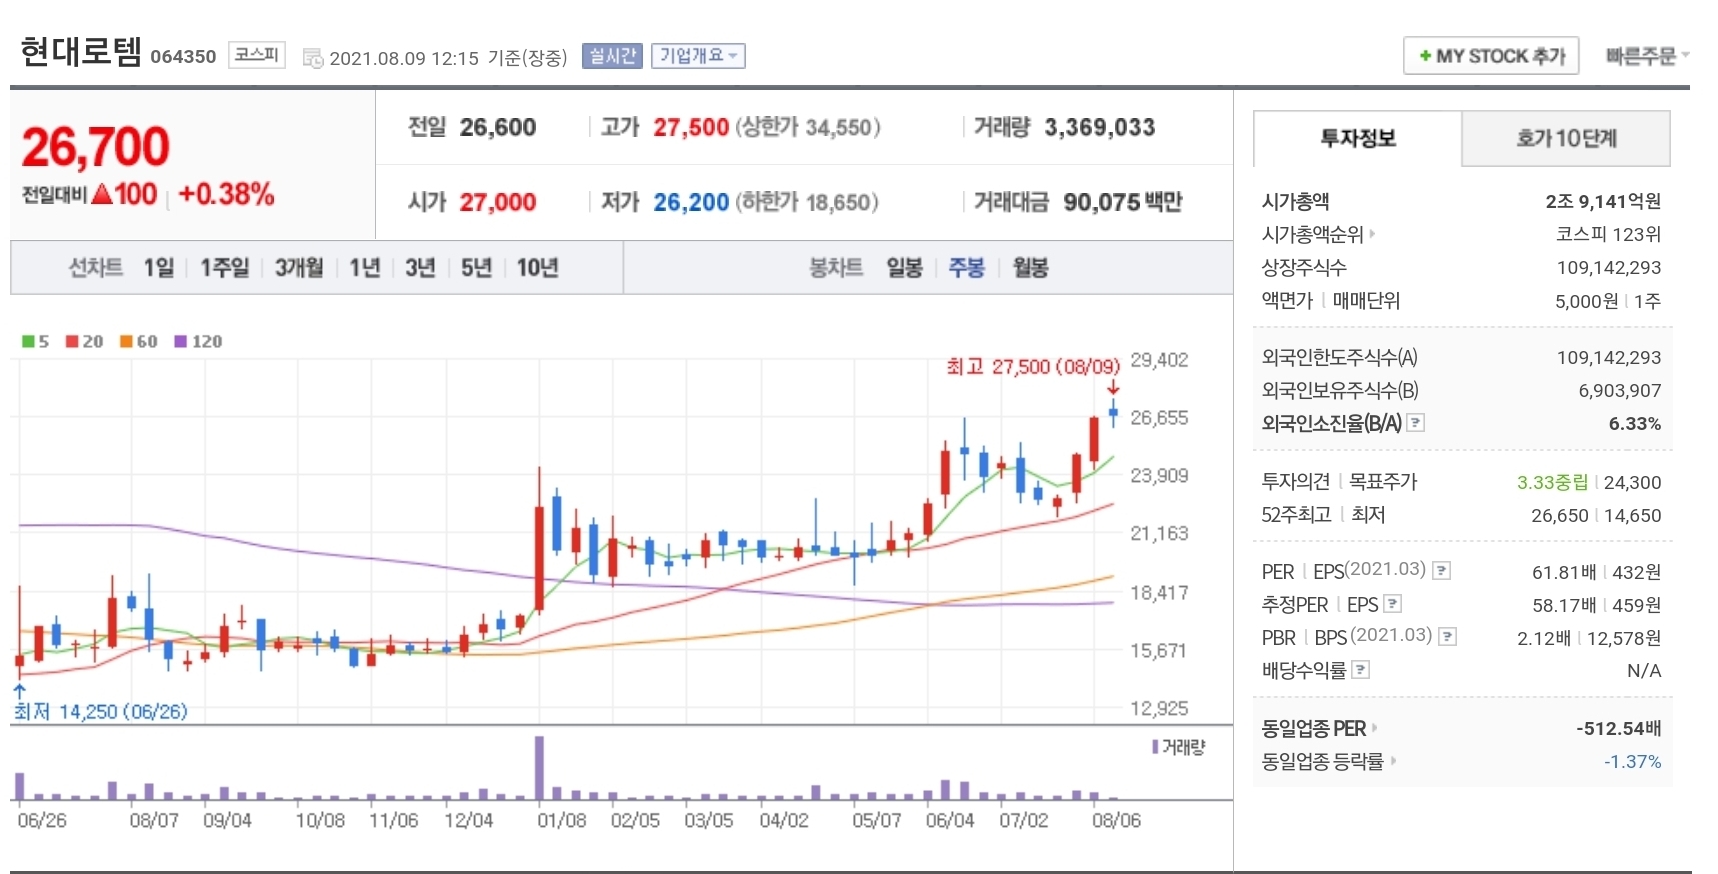Click arrow next to 시가총액순위
1718x874 pixels.
(x=1372, y=234)
